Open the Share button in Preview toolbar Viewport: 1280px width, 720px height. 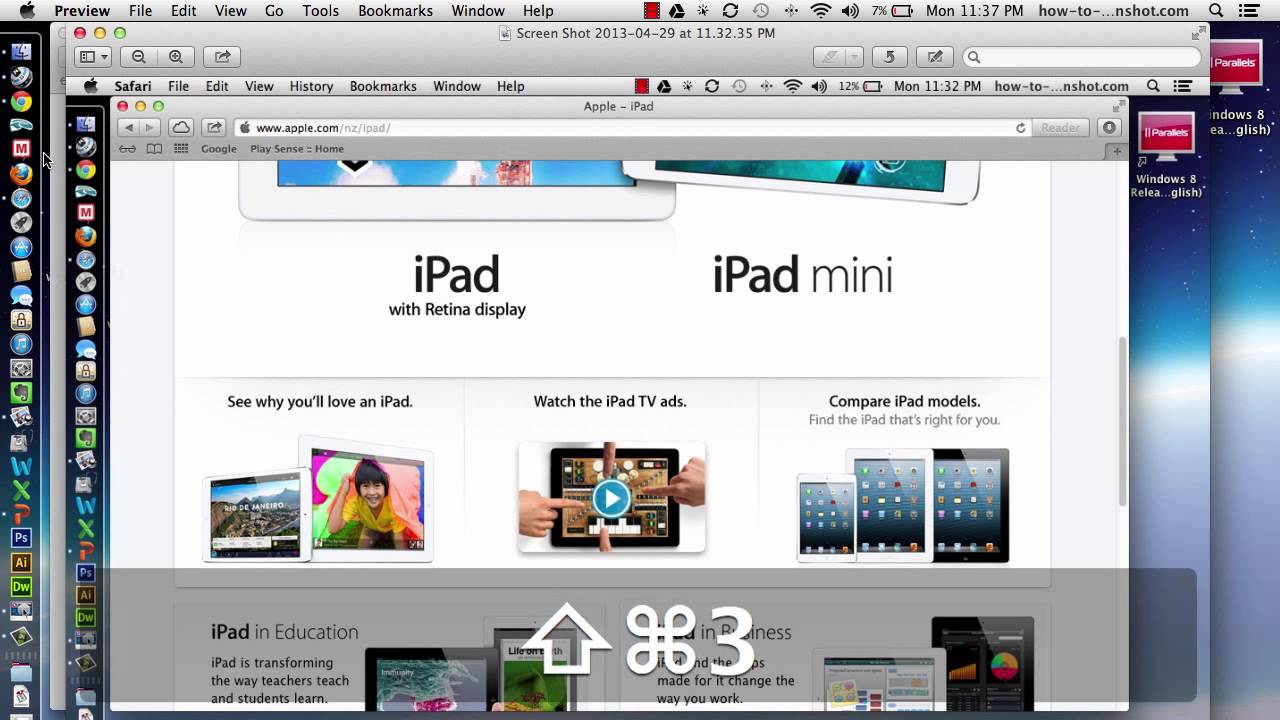point(222,57)
